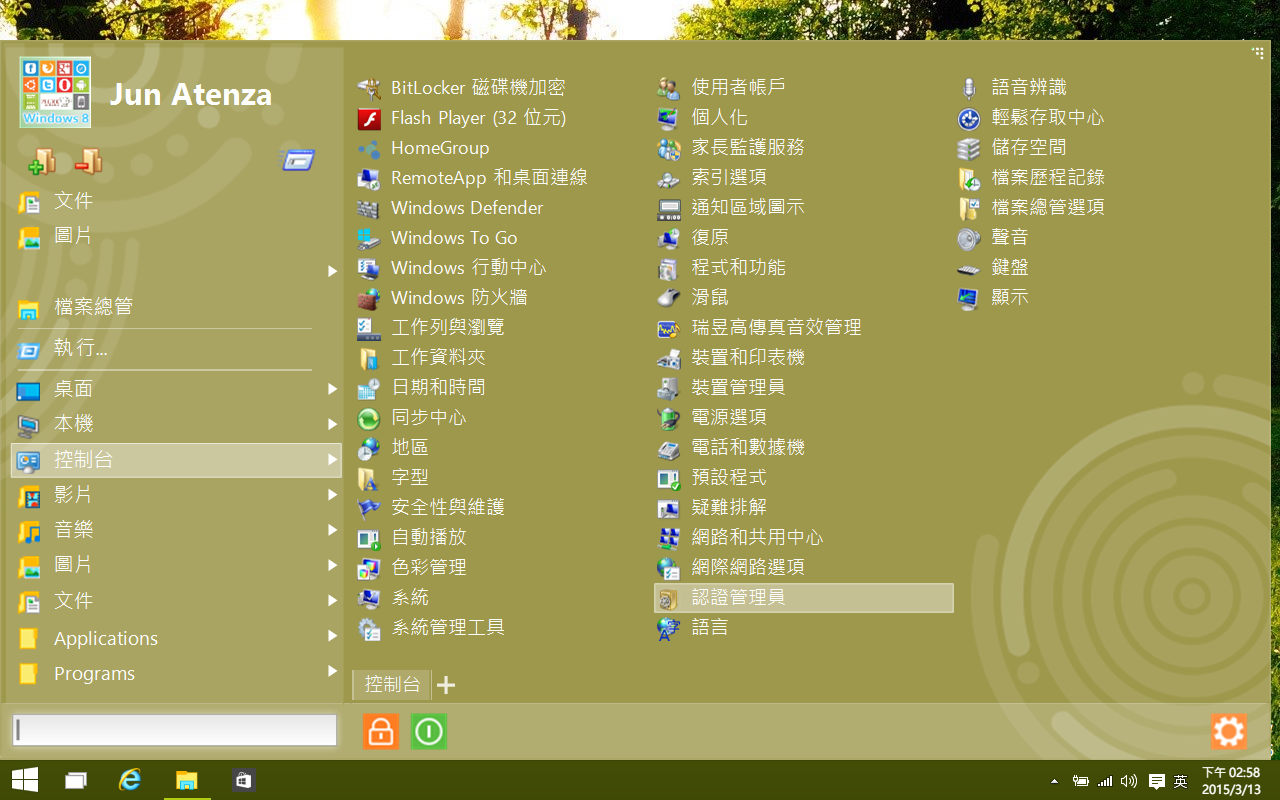
Task: Add new tab with plus button
Action: coord(447,685)
